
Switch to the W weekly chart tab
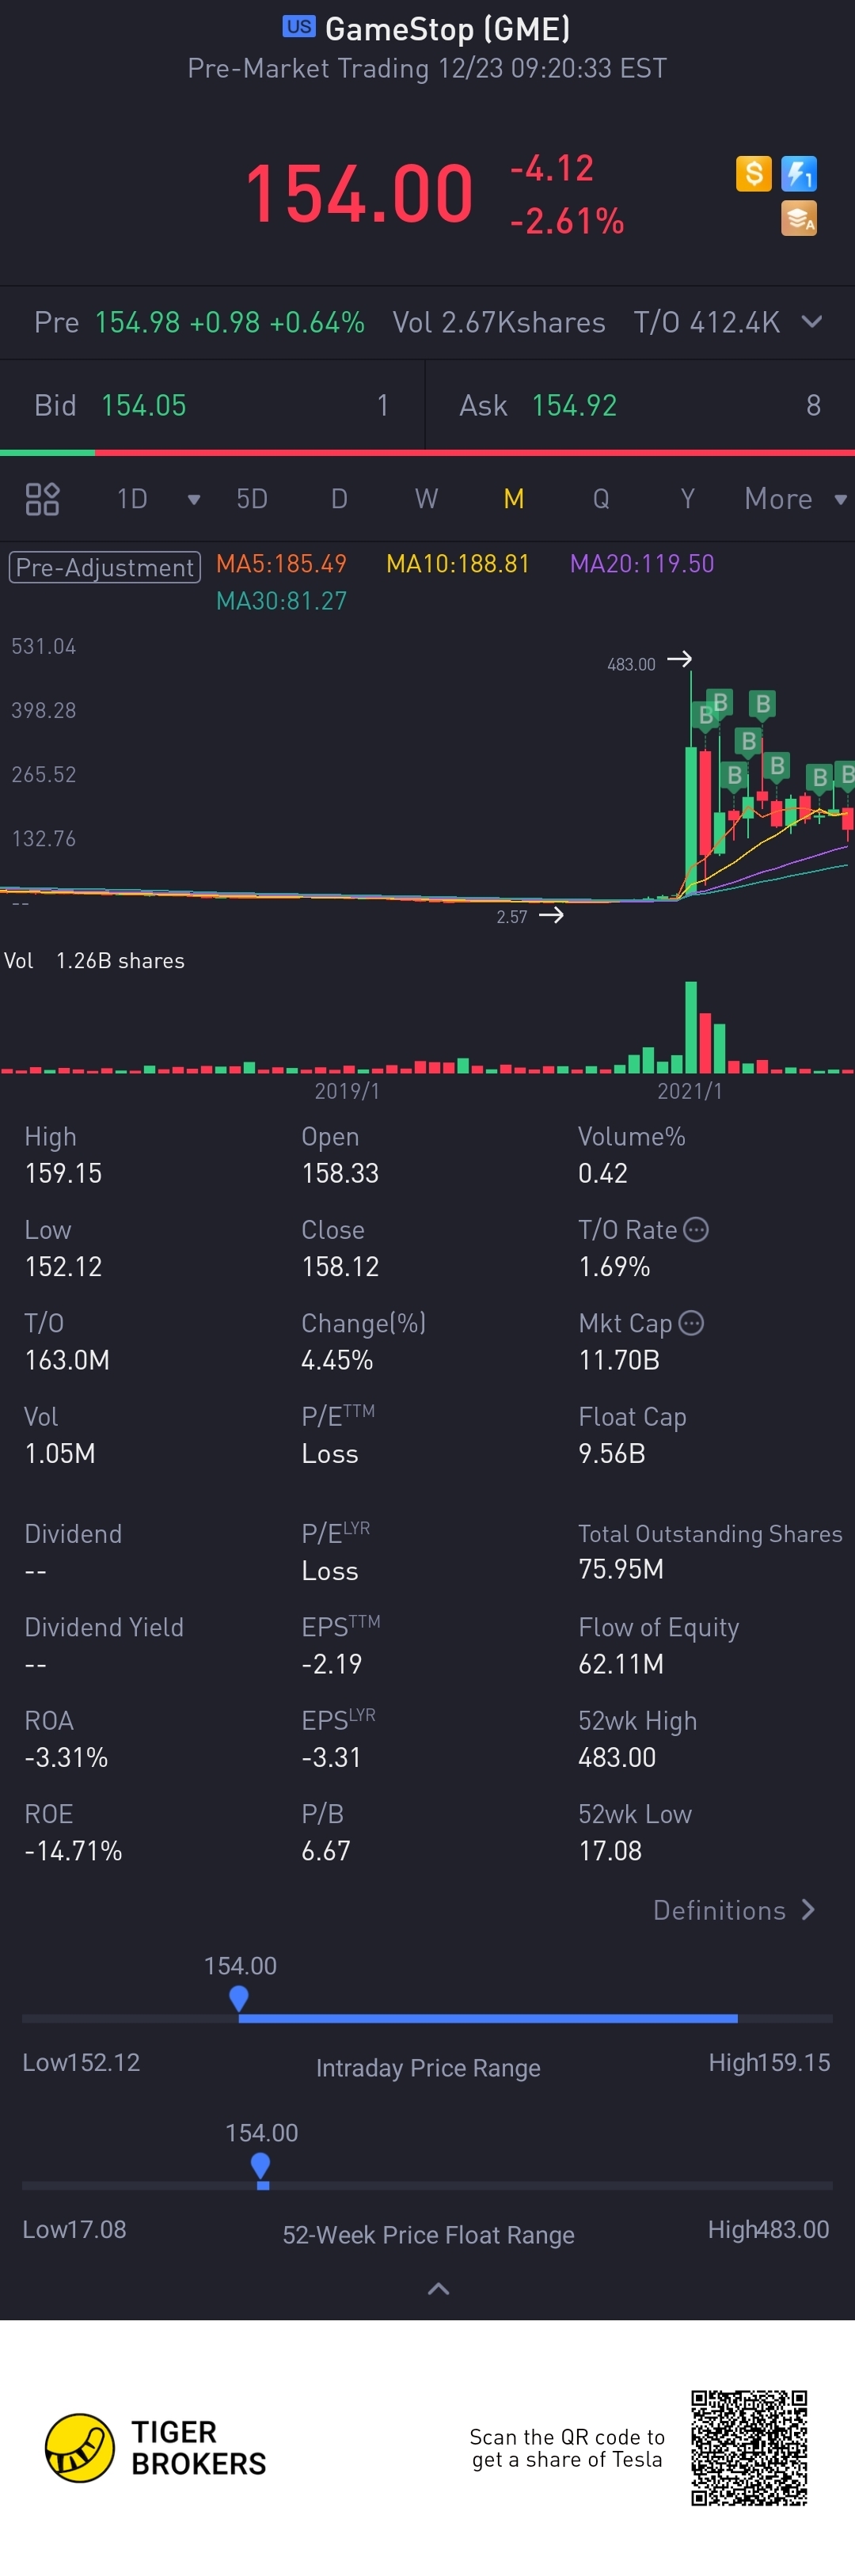[426, 499]
